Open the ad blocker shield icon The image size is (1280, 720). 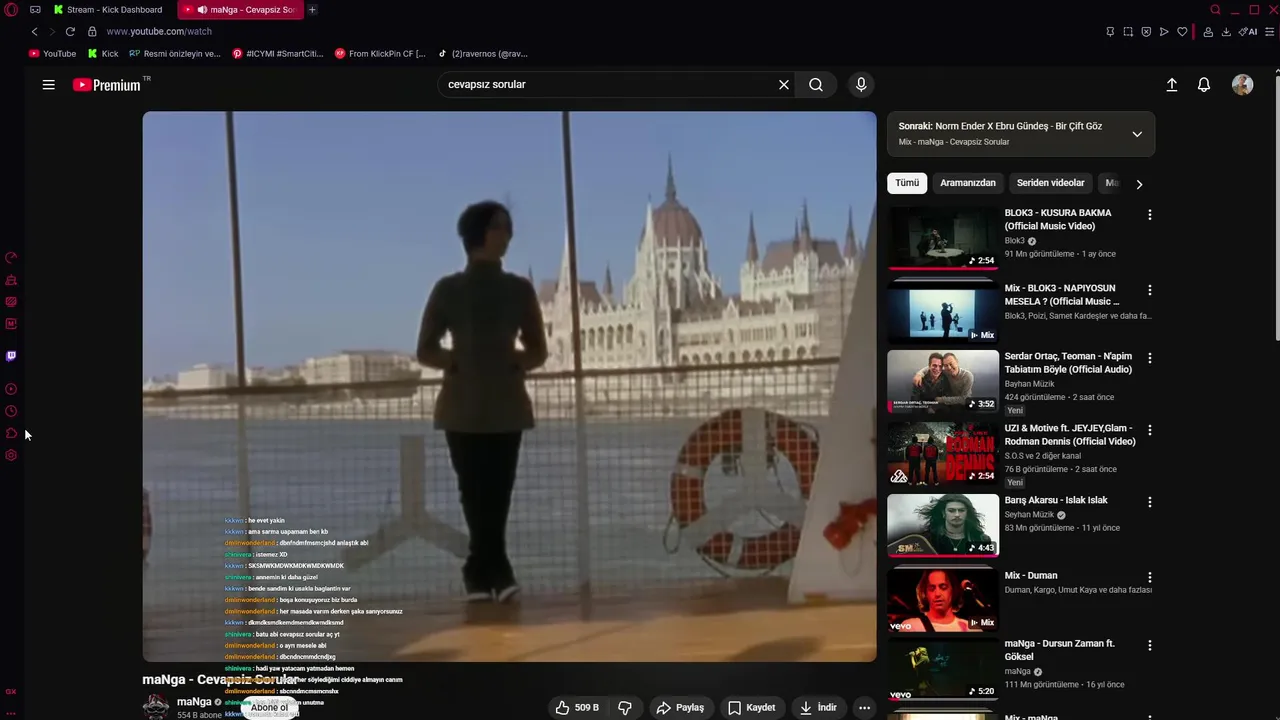coord(1146,31)
